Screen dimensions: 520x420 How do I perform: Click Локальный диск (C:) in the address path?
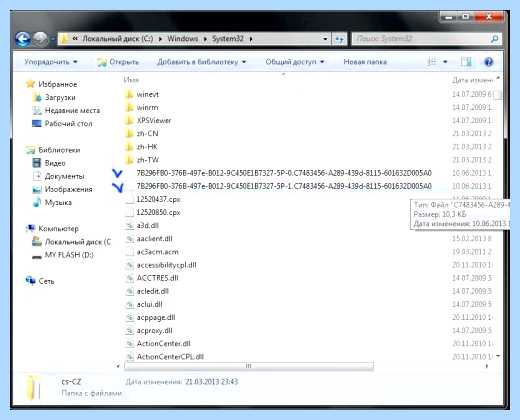point(118,39)
